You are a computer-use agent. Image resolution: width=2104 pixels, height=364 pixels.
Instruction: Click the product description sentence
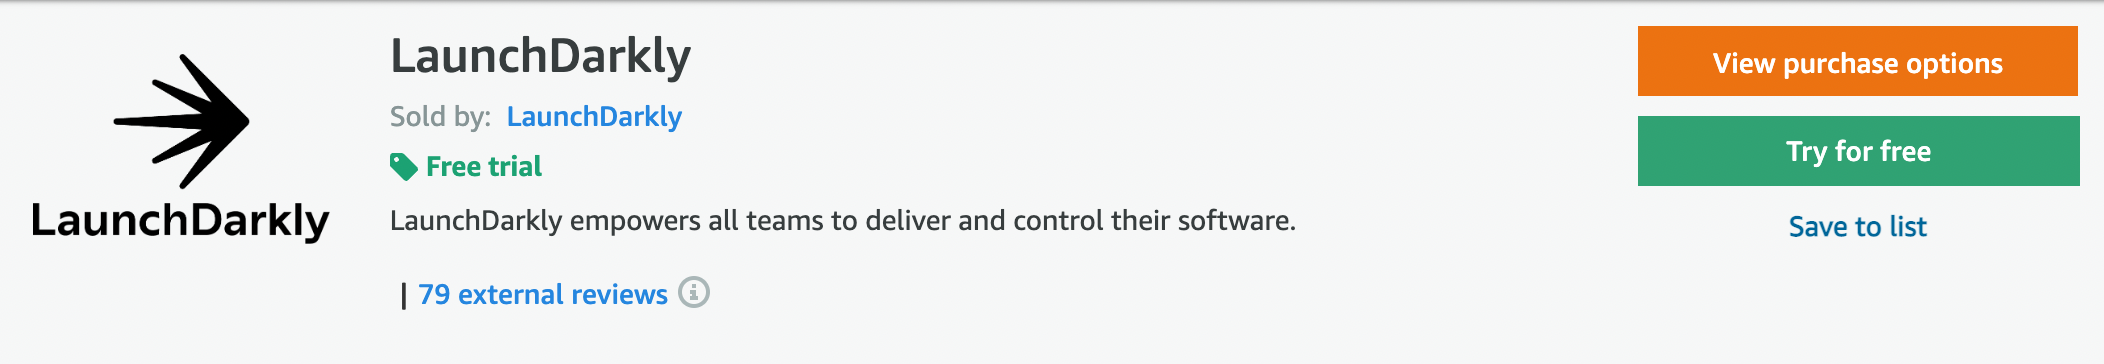[x=843, y=221]
